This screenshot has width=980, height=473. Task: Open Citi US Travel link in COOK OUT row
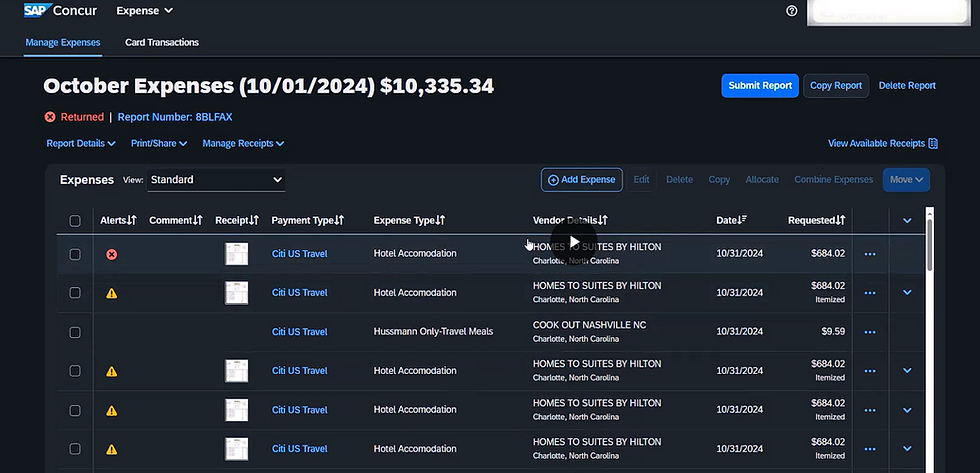299,332
